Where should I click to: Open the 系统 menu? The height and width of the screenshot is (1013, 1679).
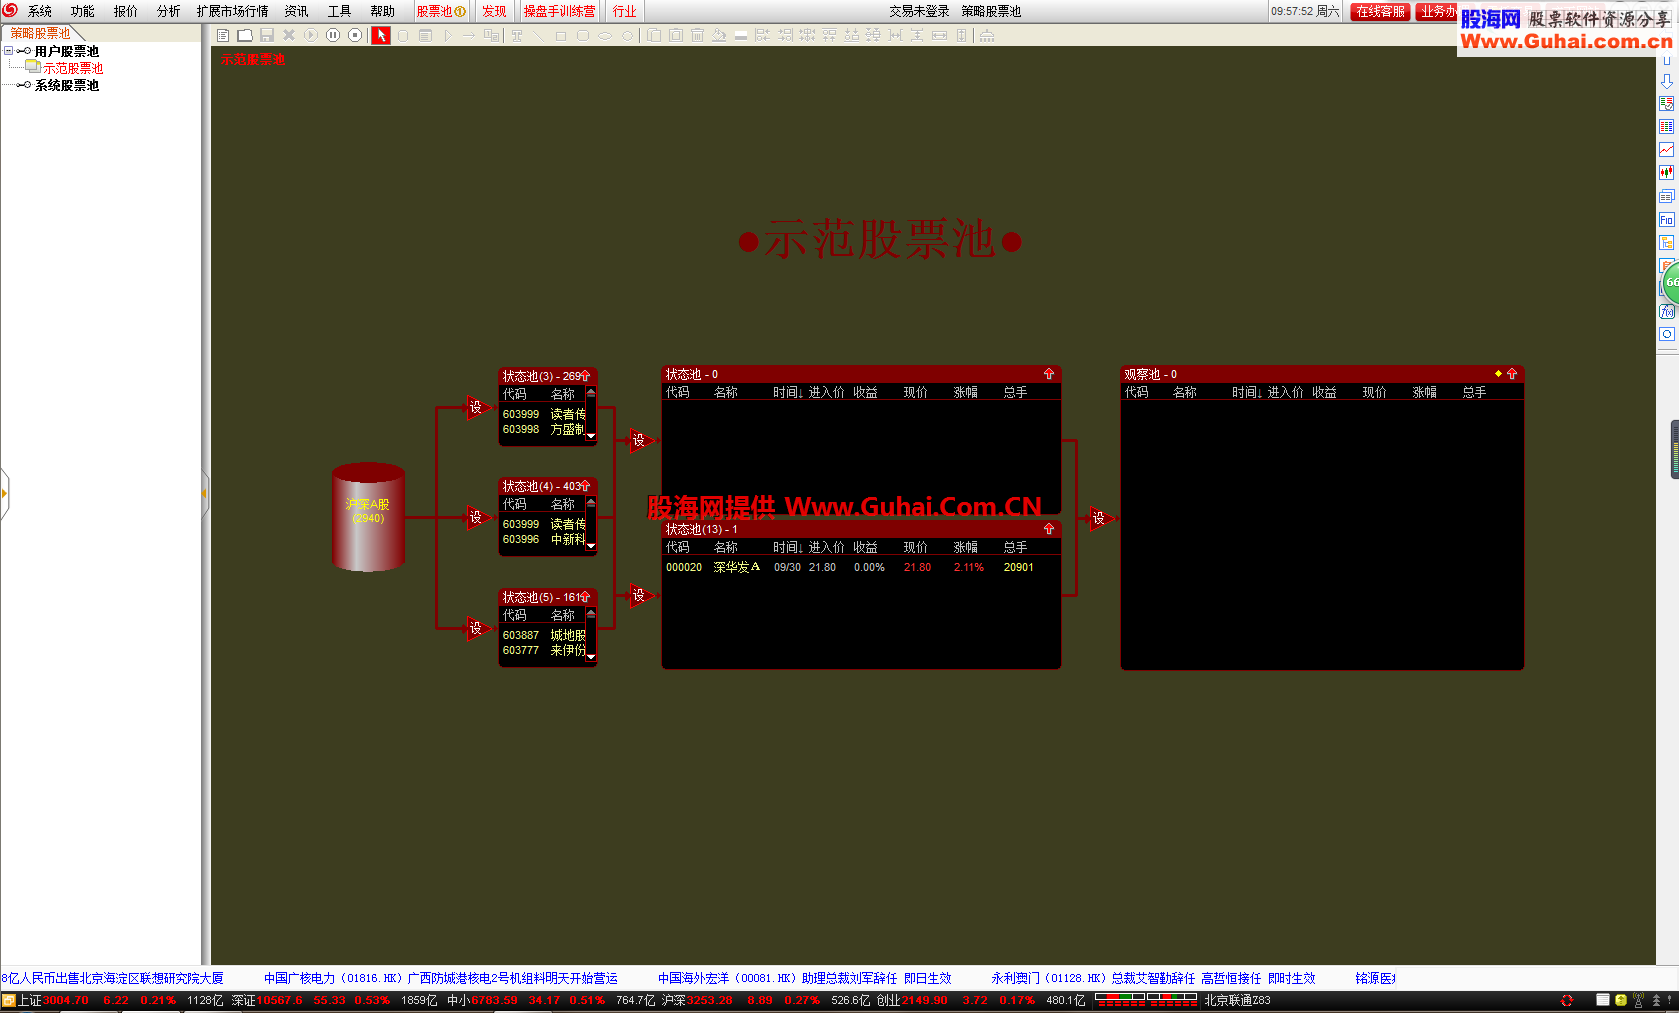(x=40, y=11)
